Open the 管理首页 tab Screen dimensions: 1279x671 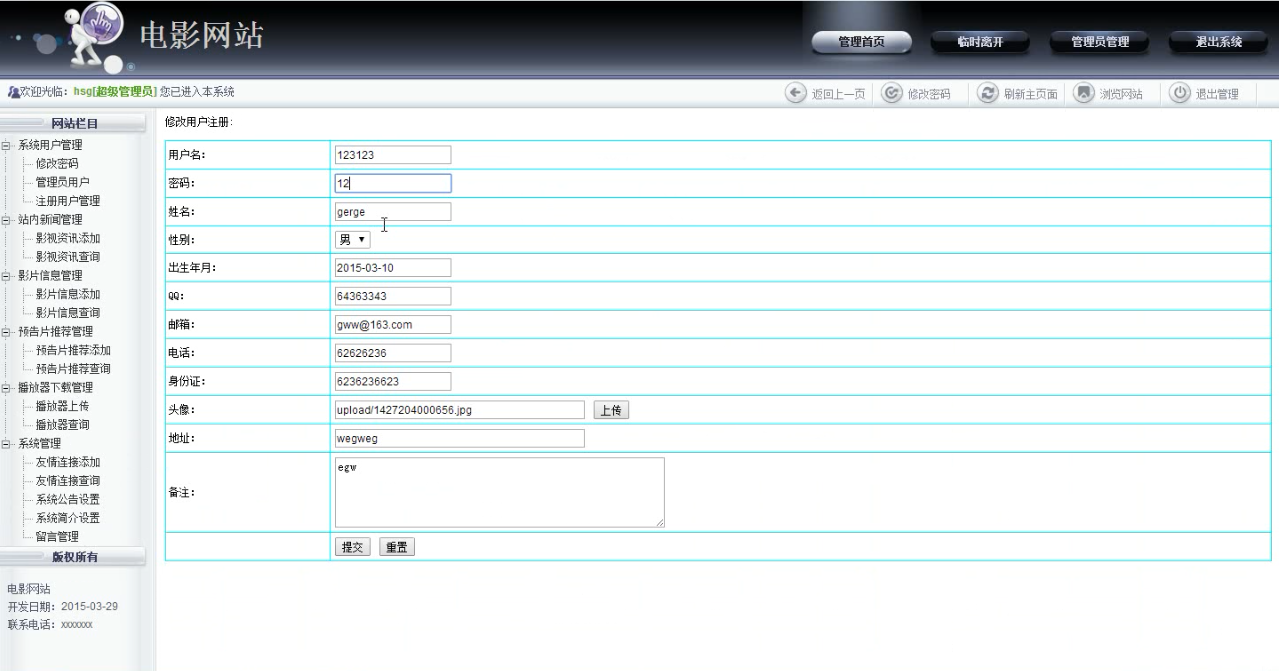click(861, 42)
